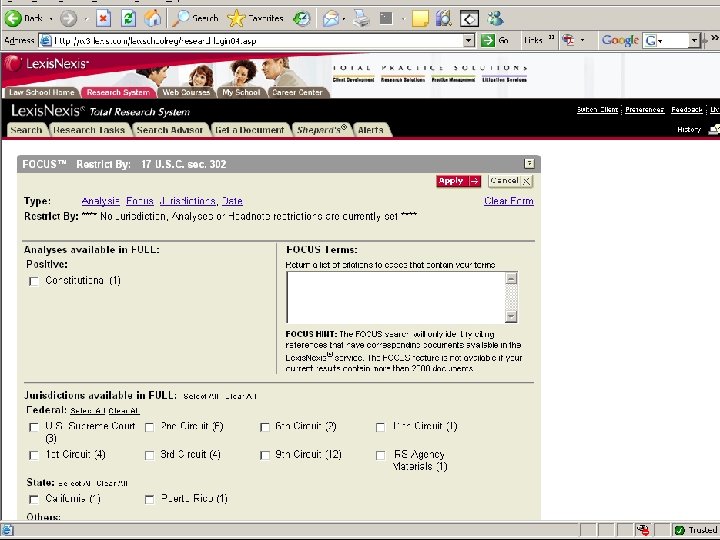Open Favorites star button
Image resolution: width=720 pixels, height=540 pixels.
236,18
